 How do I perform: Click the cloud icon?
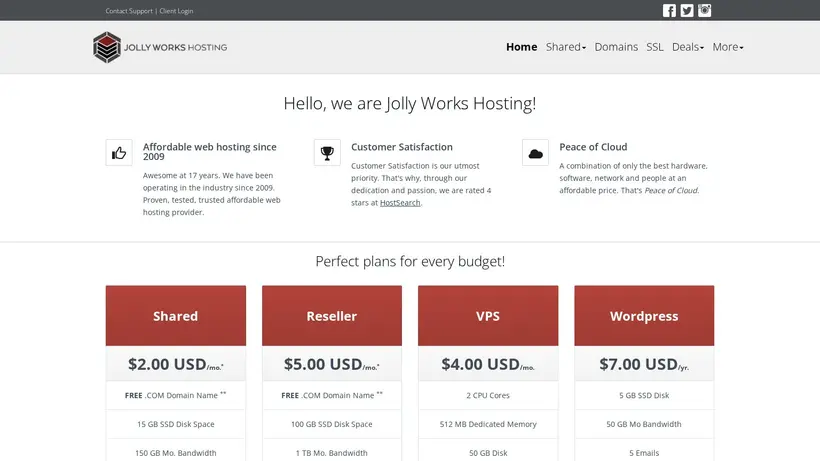tap(535, 153)
